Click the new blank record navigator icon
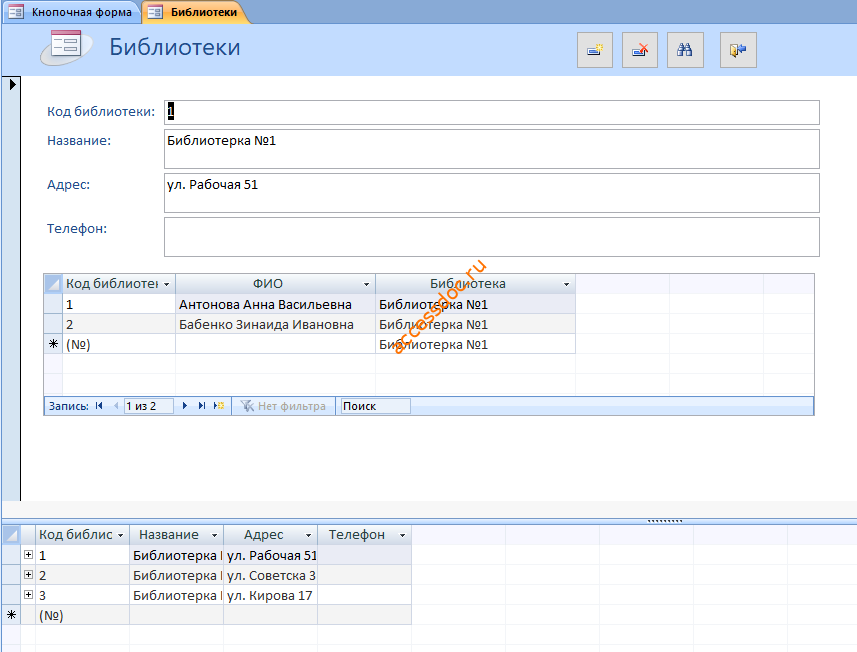Image resolution: width=857 pixels, height=652 pixels. pos(219,406)
